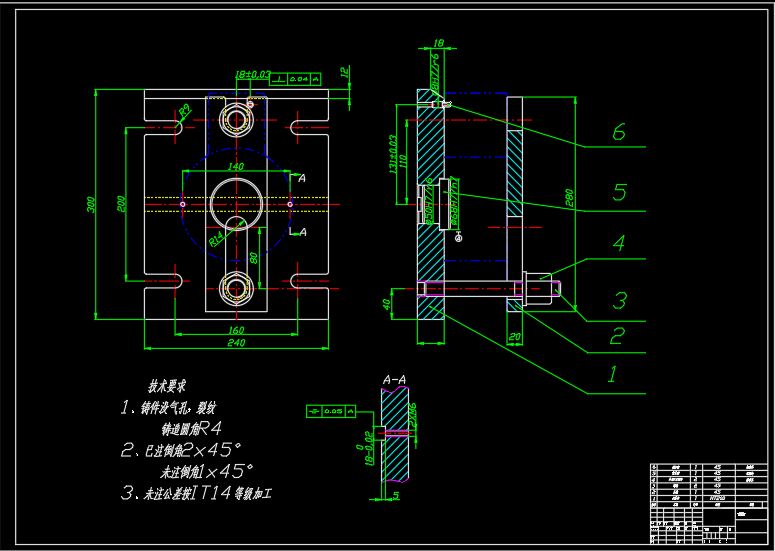Image resolution: width=775 pixels, height=551 pixels.
Task: Select the 40 dimension in side view
Action: click(x=387, y=303)
